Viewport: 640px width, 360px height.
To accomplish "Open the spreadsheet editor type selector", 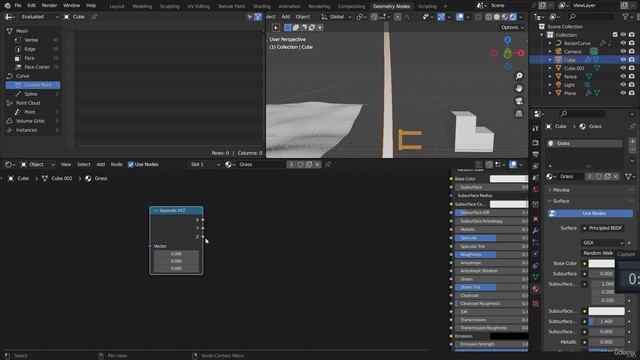I will [x=9, y=17].
